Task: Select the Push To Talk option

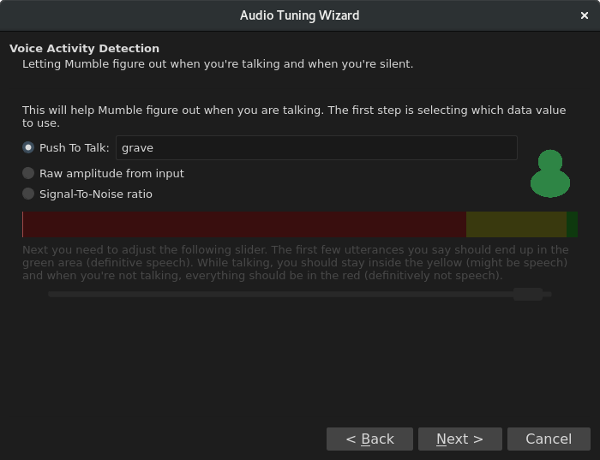Action: (x=29, y=148)
